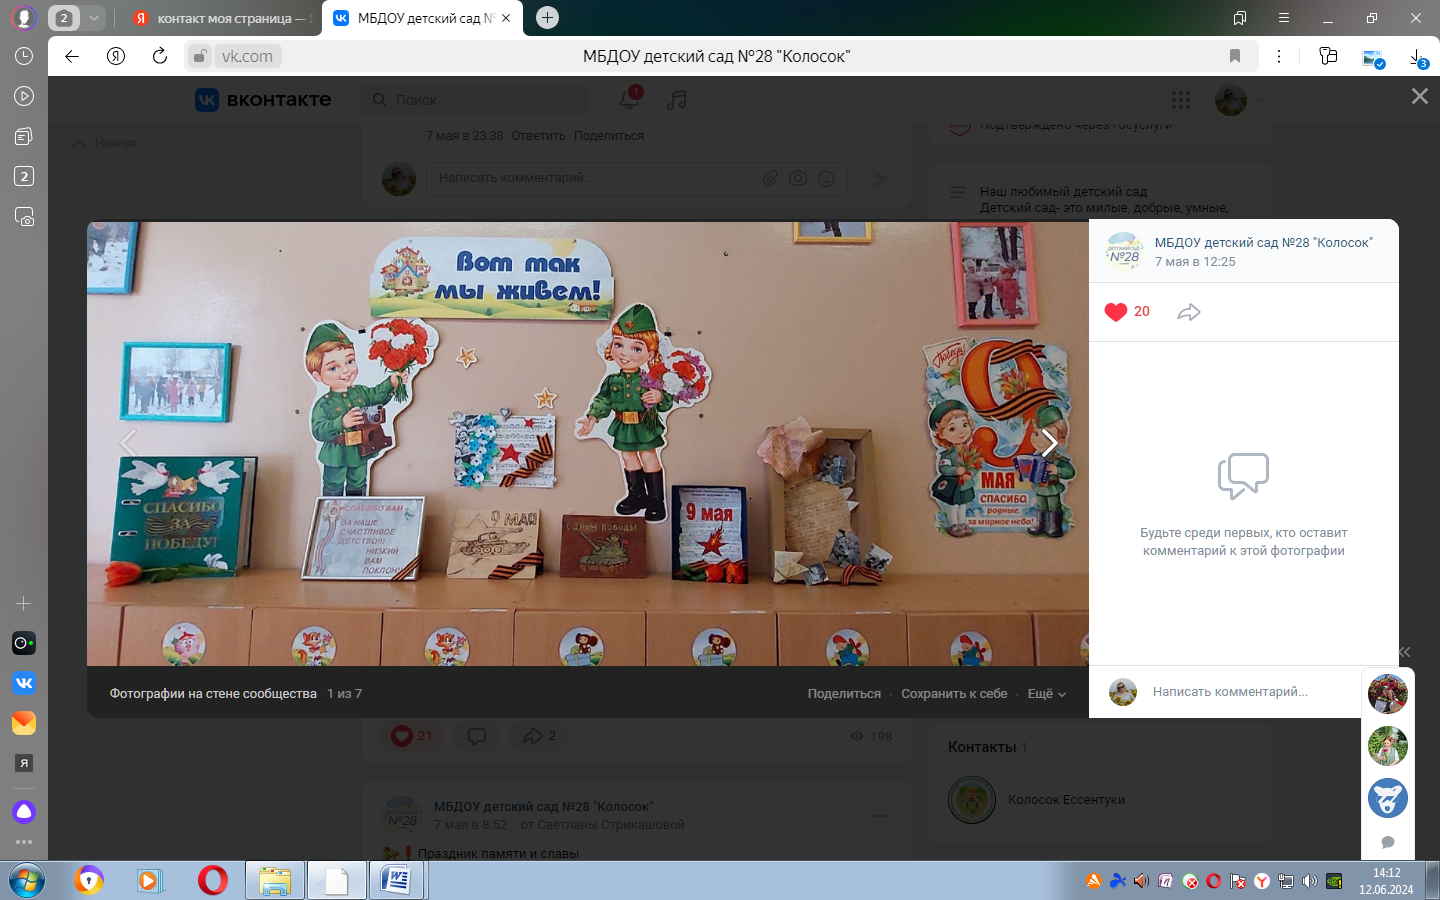This screenshot has width=1440, height=900.
Task: Open the '21' likes button under the post
Action: tap(412, 736)
